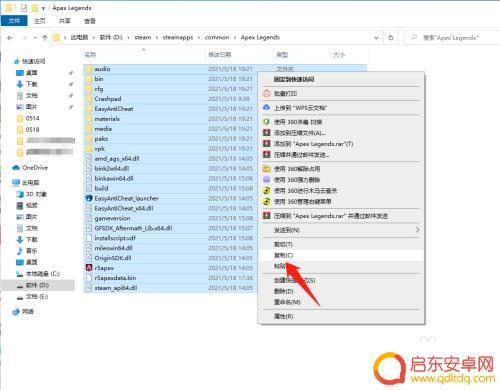The image size is (500, 390).
Task: Select amd_ags_x64.dll file
Action: click(117, 159)
